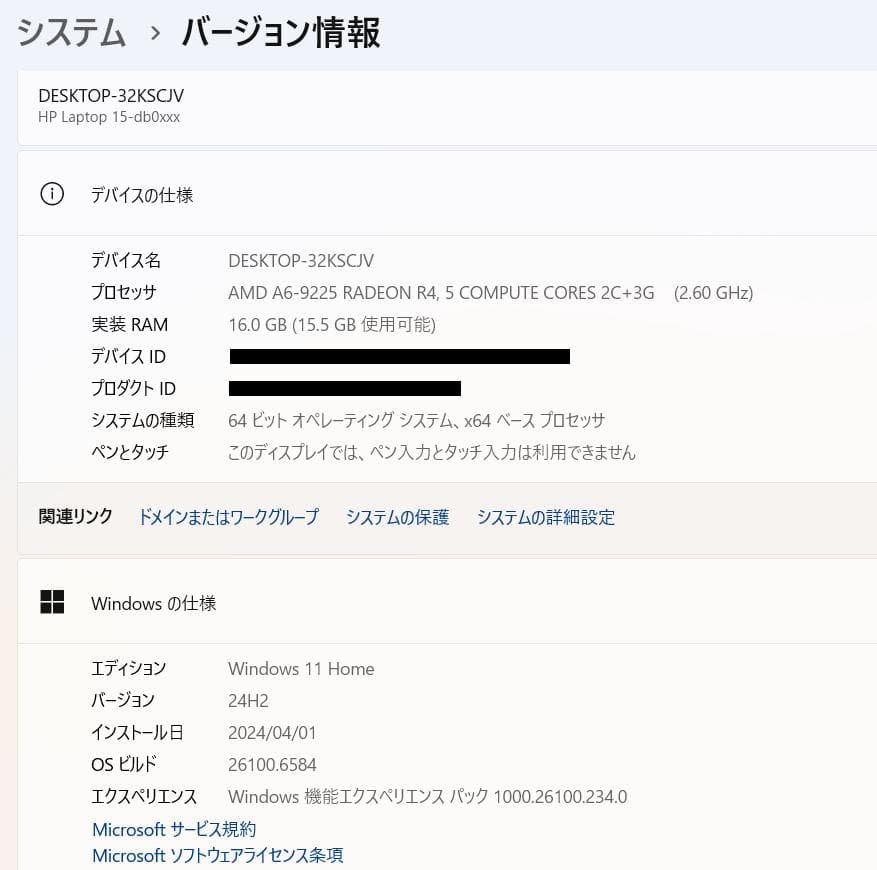
Task: Open Microsoft ソフトウェアライセンス条項
Action: coord(217,855)
